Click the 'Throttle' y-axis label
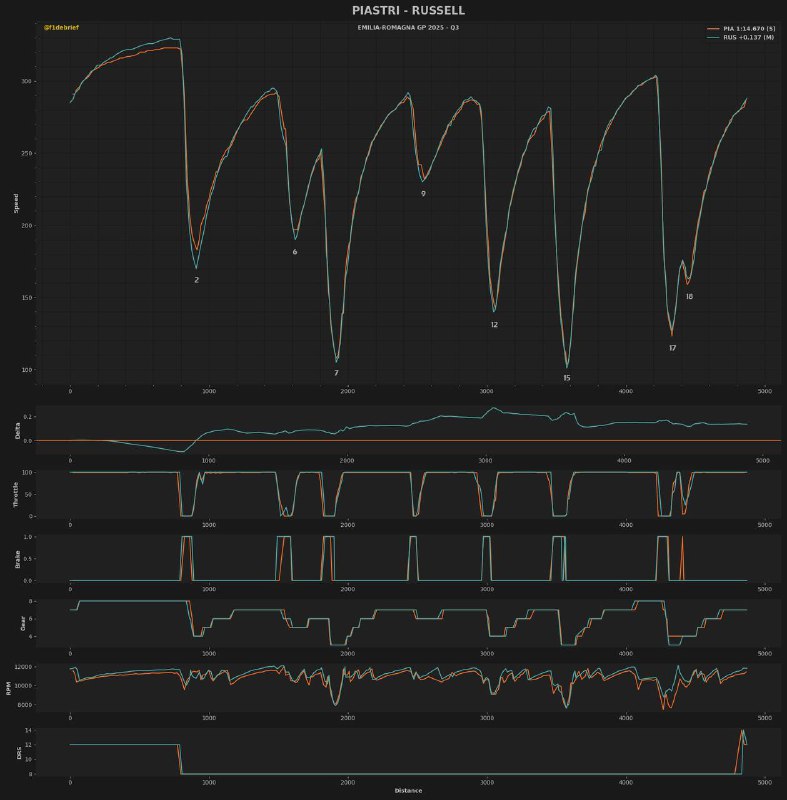The image size is (787, 800). click(x=15, y=495)
